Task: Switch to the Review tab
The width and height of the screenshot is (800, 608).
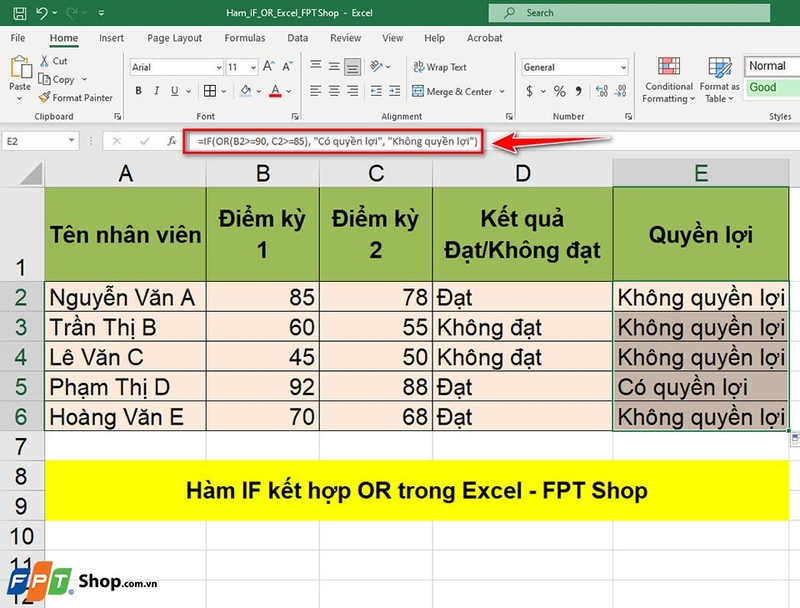Action: pyautogui.click(x=345, y=38)
